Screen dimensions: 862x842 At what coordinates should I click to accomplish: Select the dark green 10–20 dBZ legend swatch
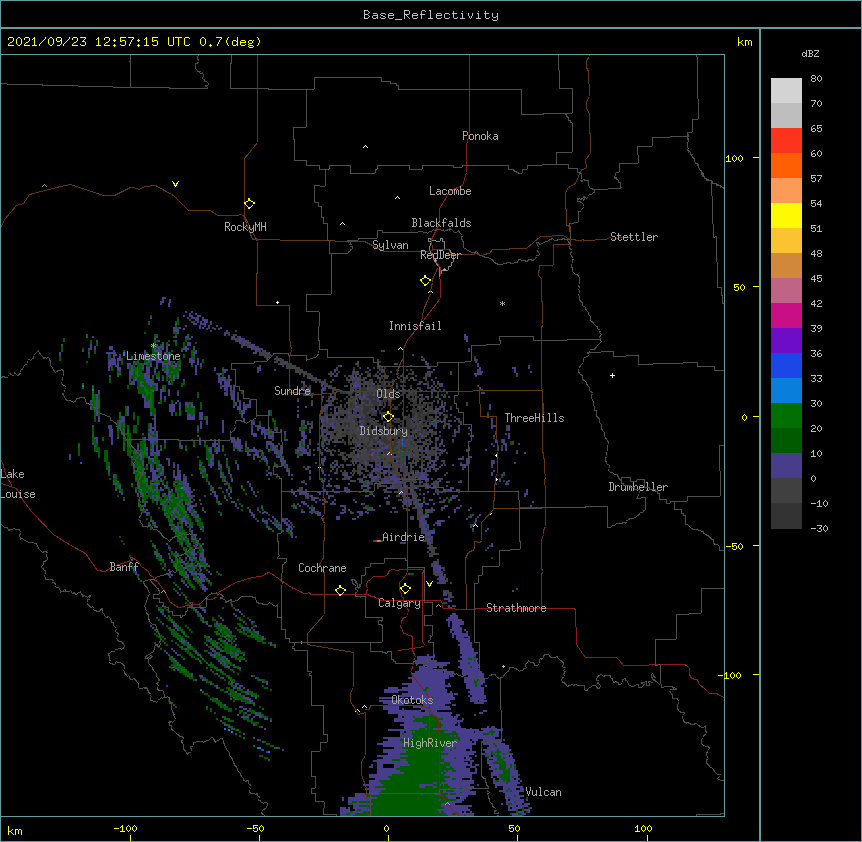click(786, 440)
